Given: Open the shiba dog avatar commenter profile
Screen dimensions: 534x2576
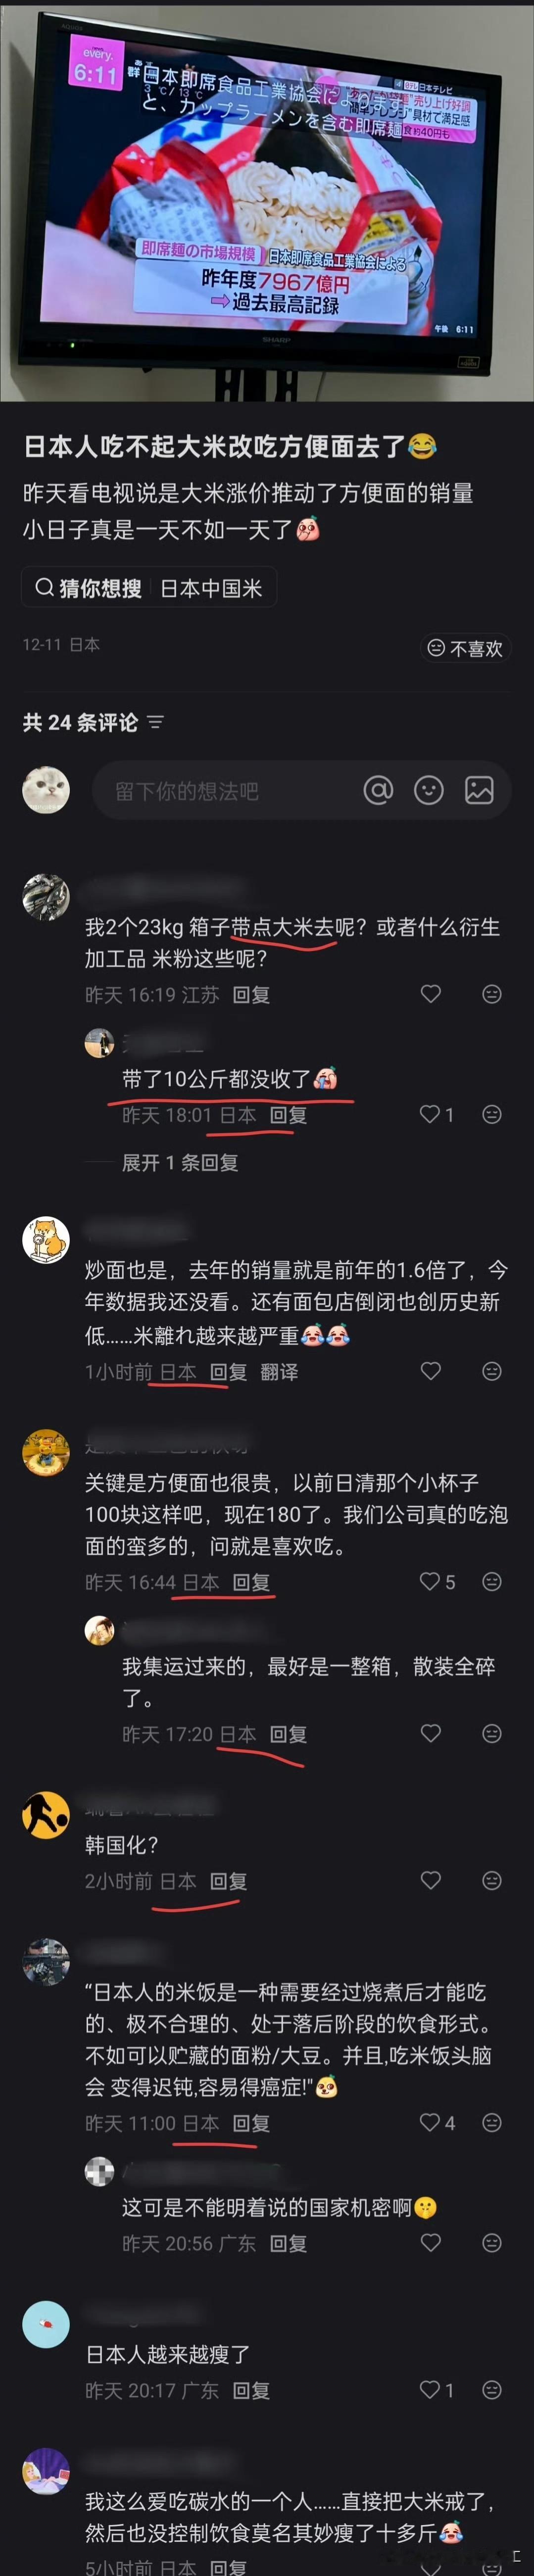Looking at the screenshot, I should (x=46, y=1240).
